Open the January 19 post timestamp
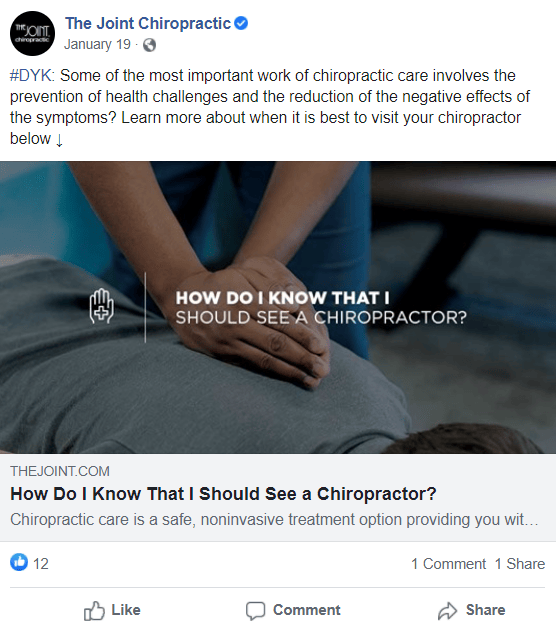 click(x=97, y=44)
